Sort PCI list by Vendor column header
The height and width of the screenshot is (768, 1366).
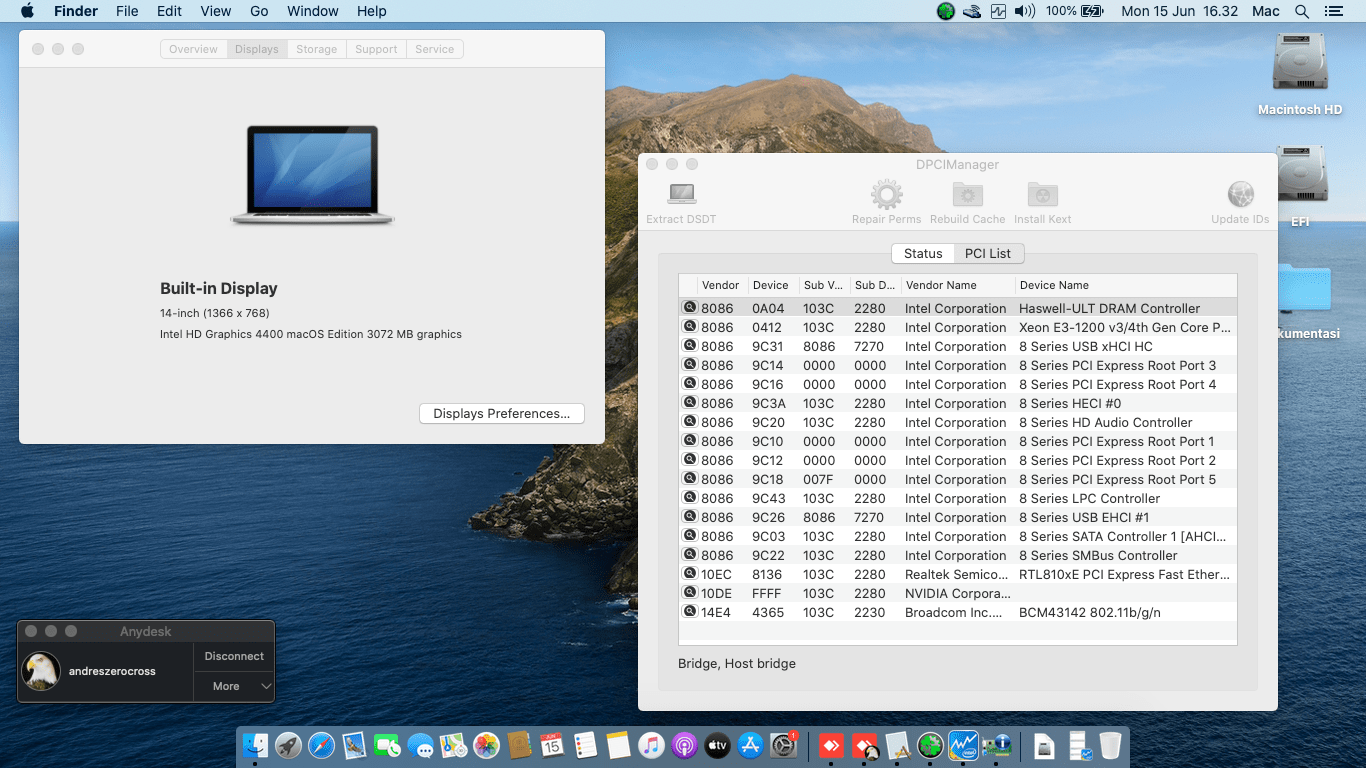(x=722, y=285)
